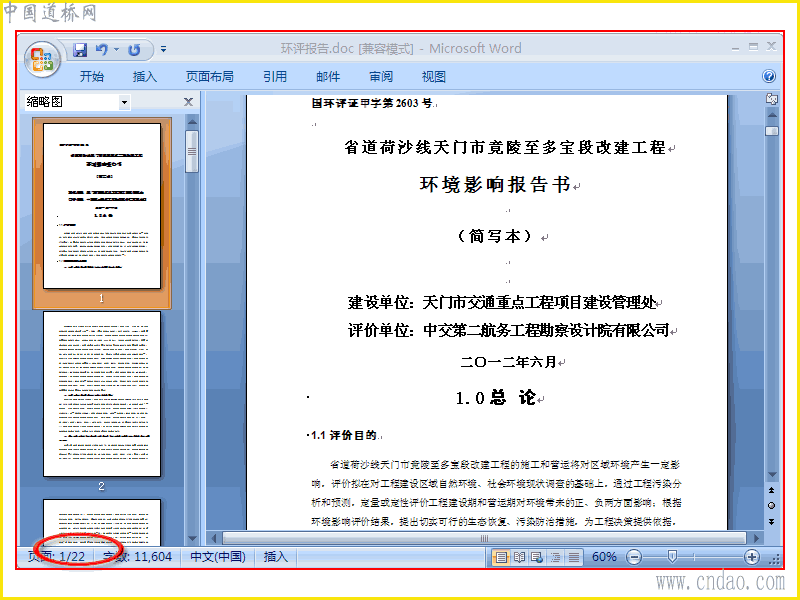Image resolution: width=800 pixels, height=600 pixels.
Task: Switch to the 视图 tab
Action: tap(434, 77)
